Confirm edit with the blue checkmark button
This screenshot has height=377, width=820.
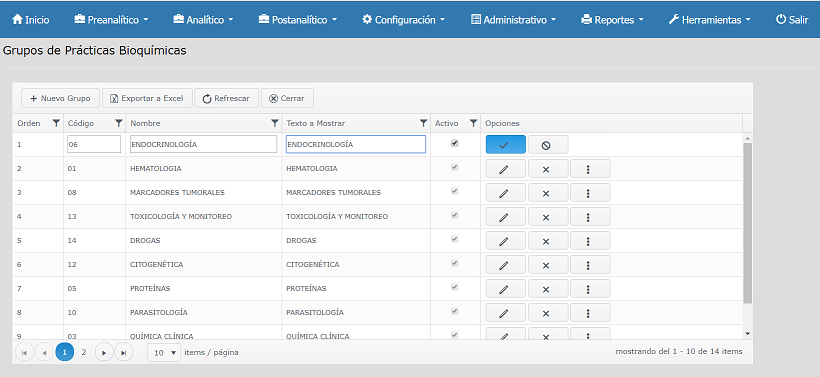[x=506, y=145]
